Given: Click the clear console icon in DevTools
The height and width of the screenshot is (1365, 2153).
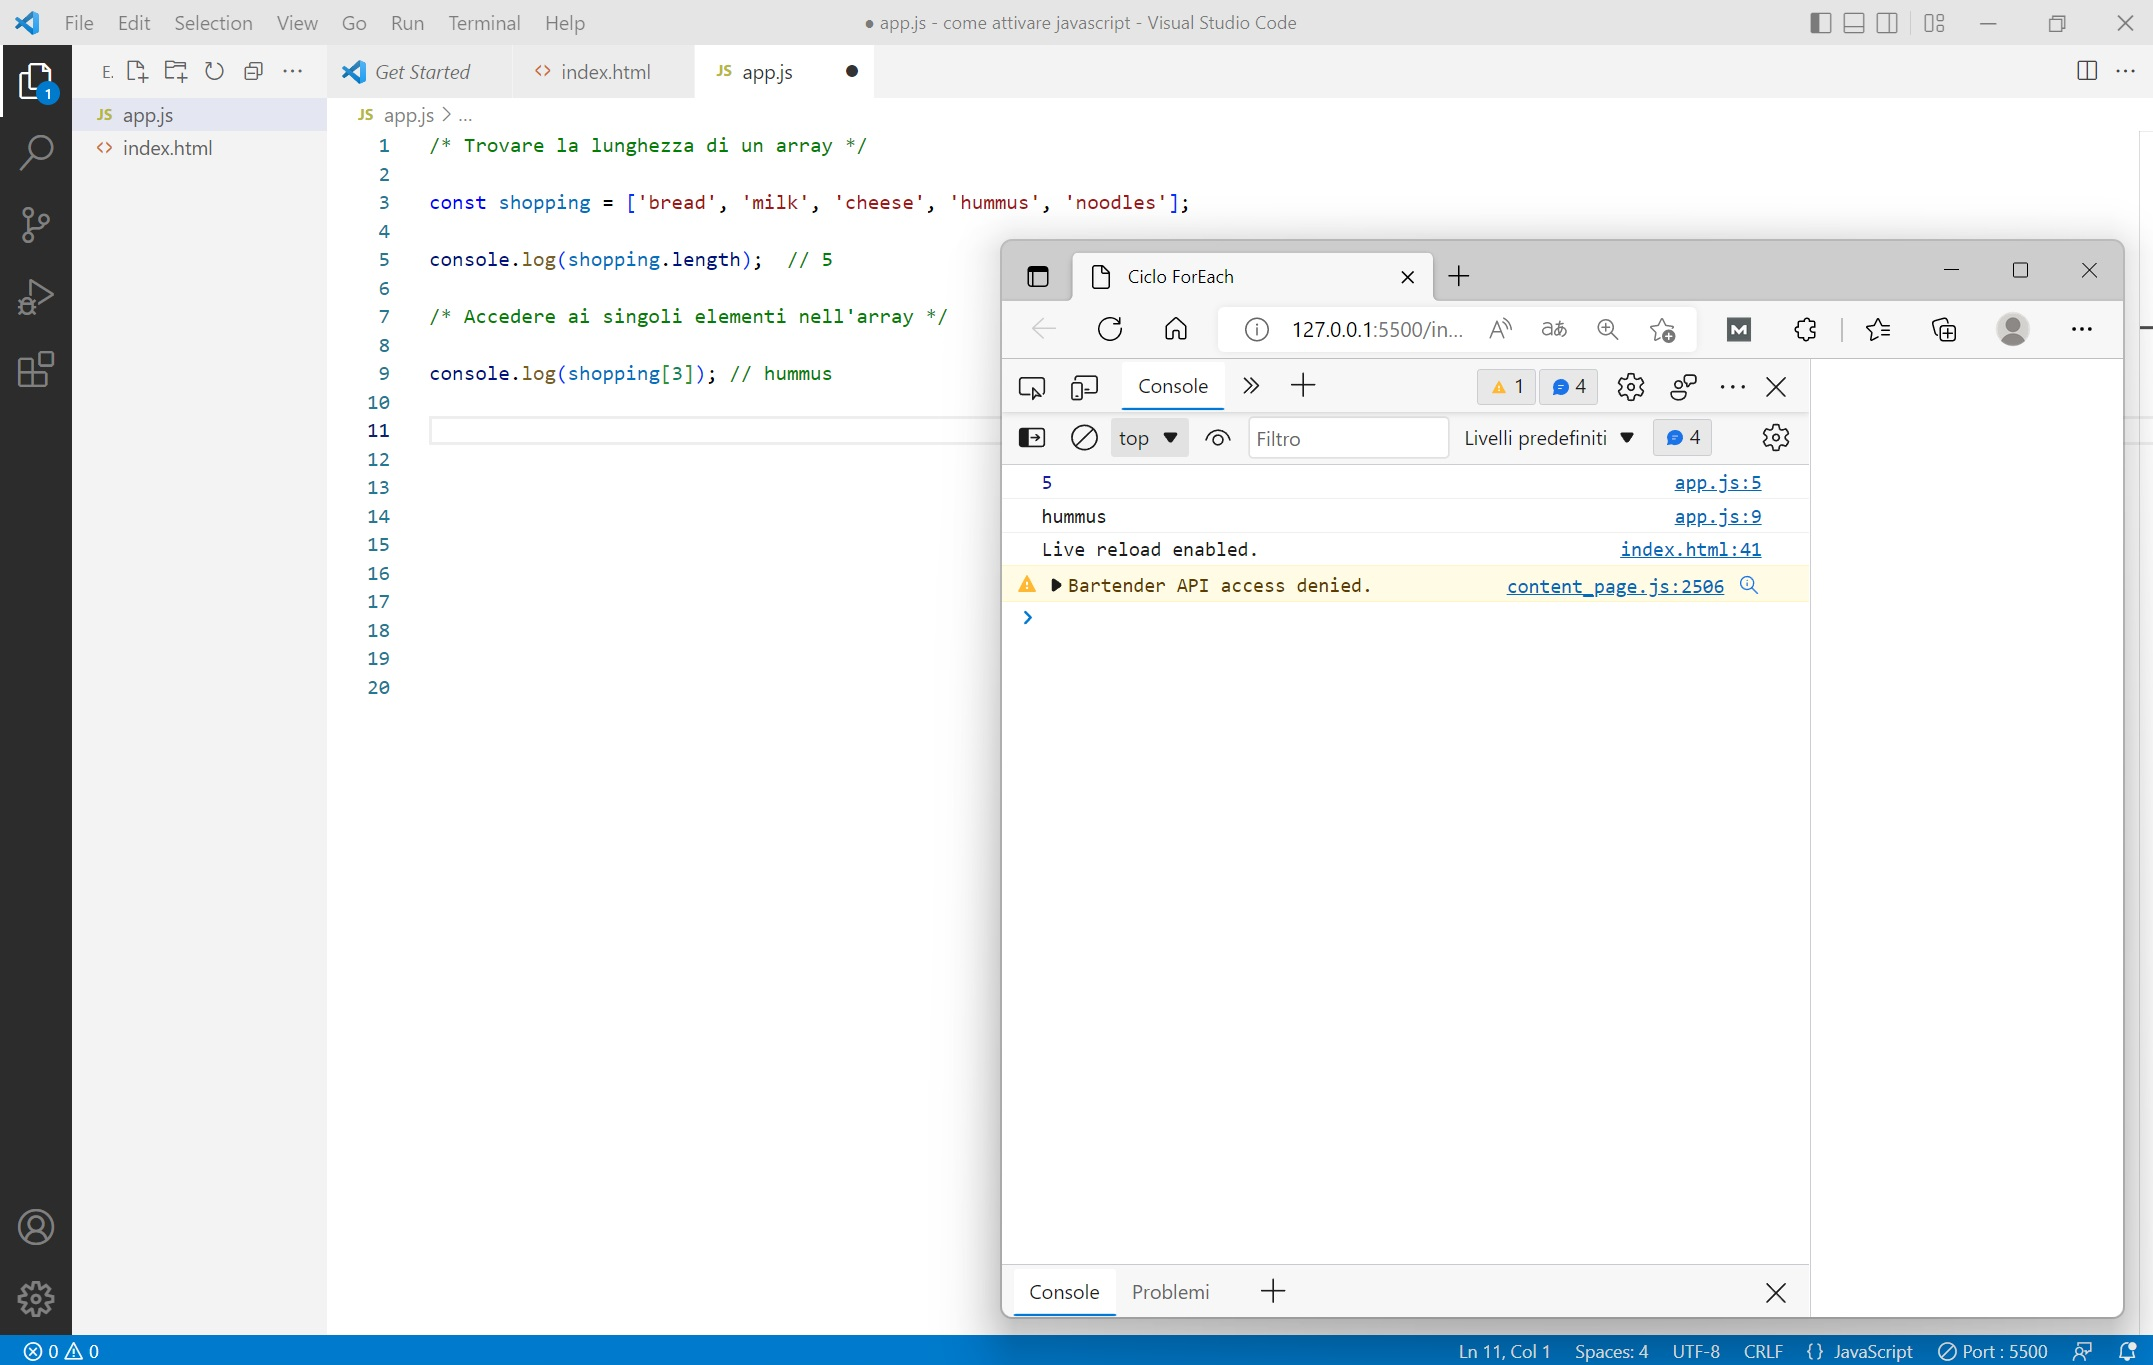Looking at the screenshot, I should pos(1084,437).
